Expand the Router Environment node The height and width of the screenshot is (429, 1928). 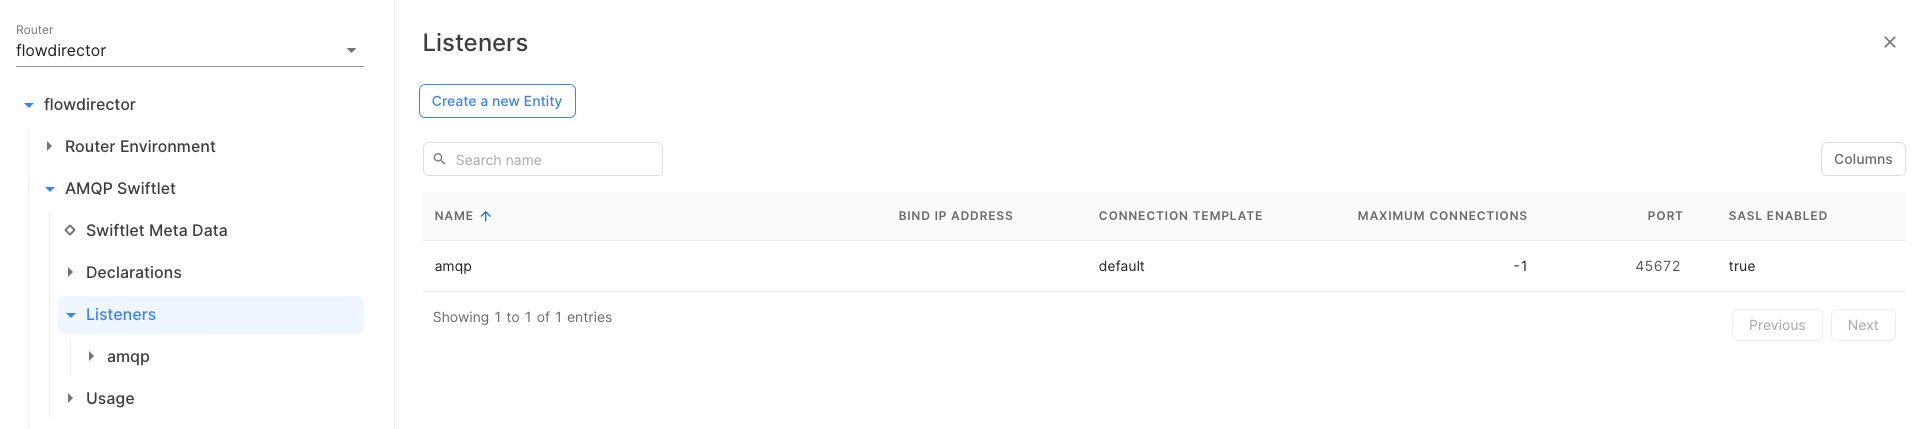49,146
